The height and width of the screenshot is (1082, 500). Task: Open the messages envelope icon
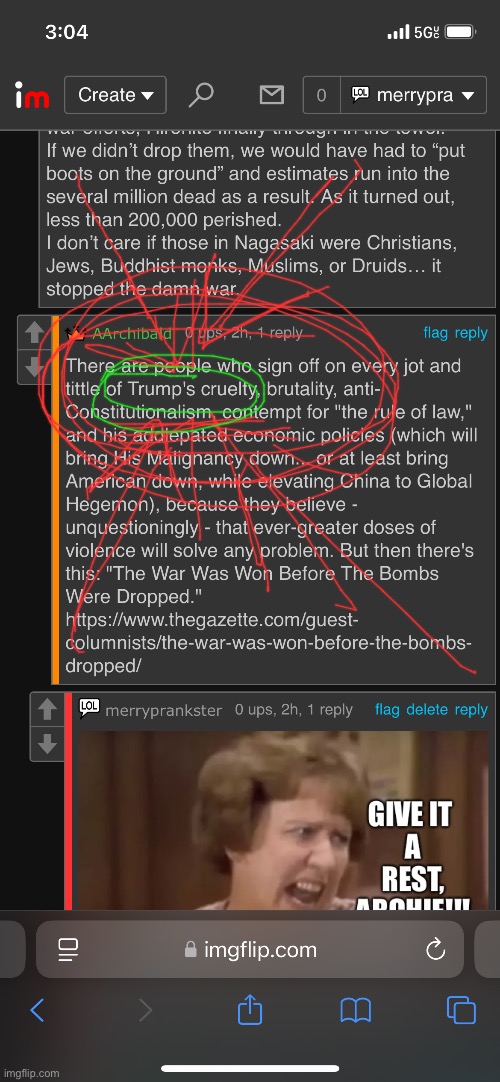(271, 95)
